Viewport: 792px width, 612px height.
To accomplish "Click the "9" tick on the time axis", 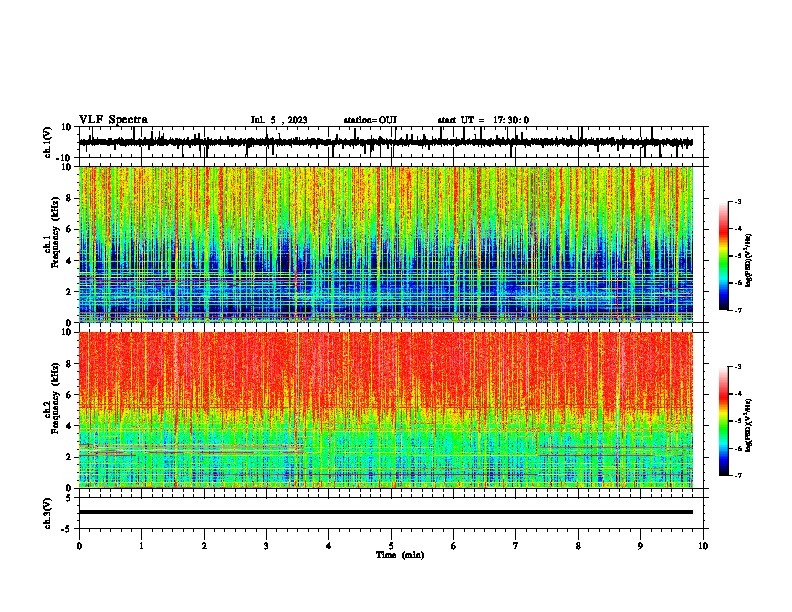I will [x=640, y=546].
